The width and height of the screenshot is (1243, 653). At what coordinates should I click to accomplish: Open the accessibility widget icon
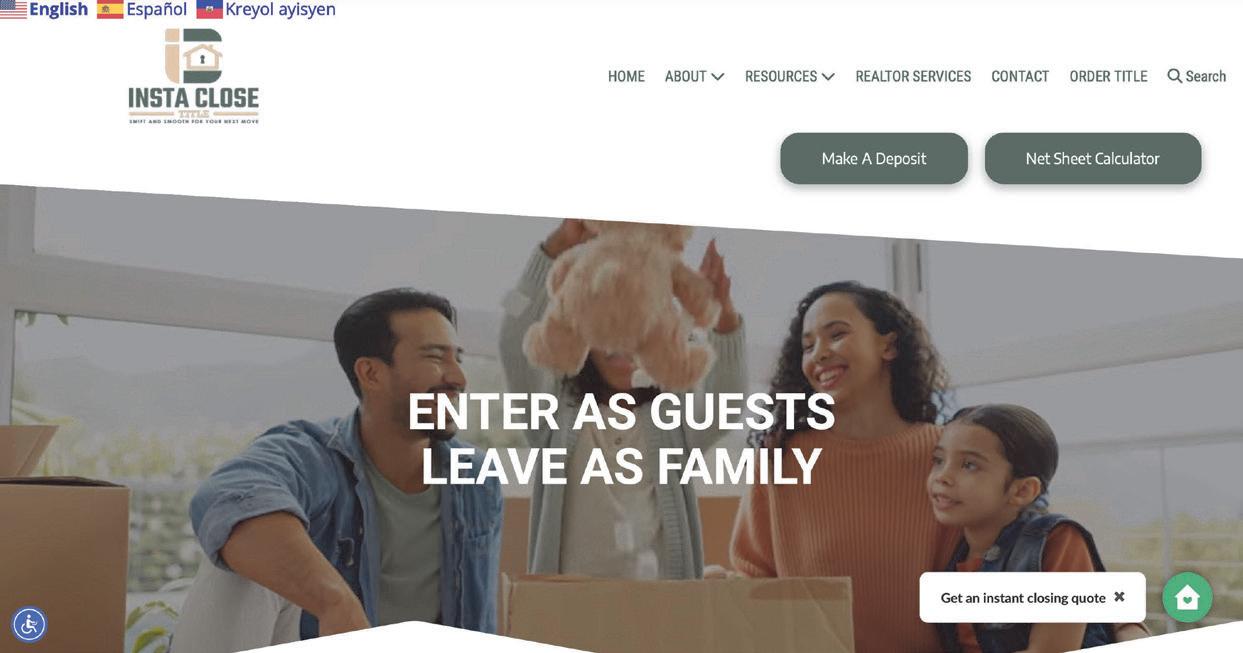click(29, 625)
